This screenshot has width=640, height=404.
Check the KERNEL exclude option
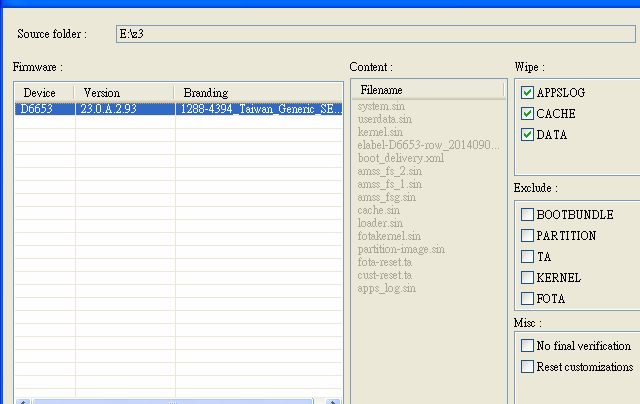[527, 277]
